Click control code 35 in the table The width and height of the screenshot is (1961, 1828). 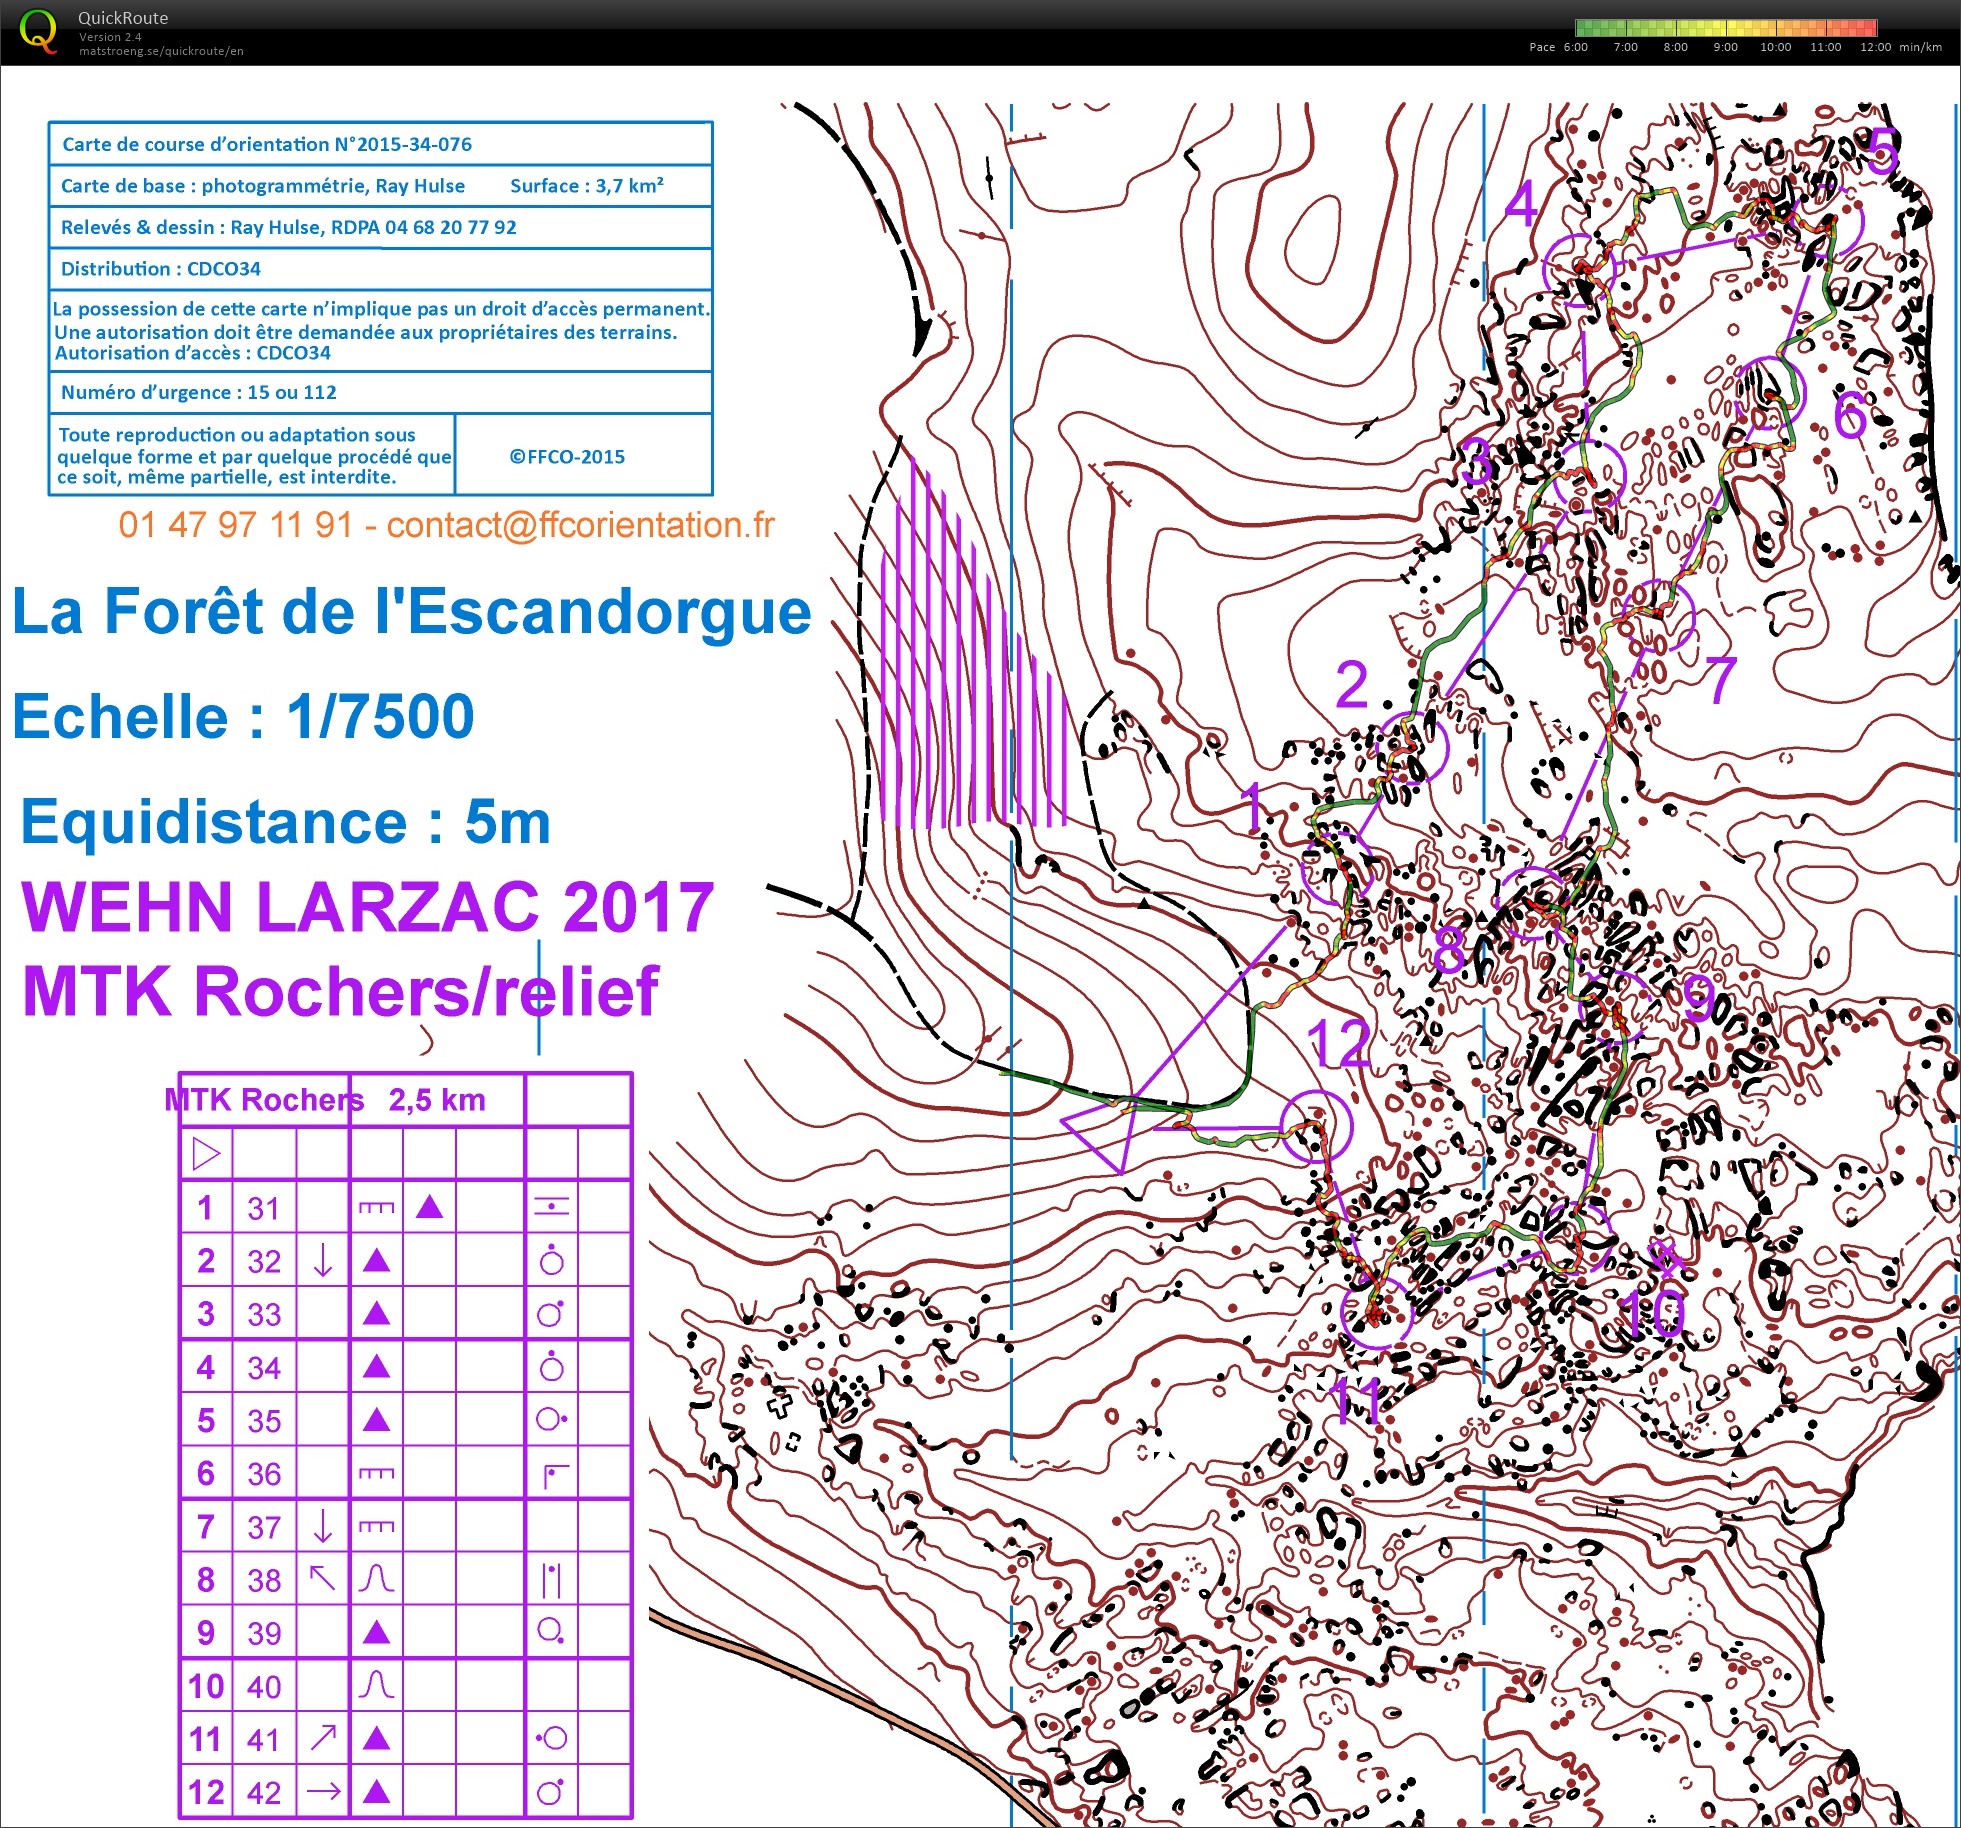click(264, 1420)
